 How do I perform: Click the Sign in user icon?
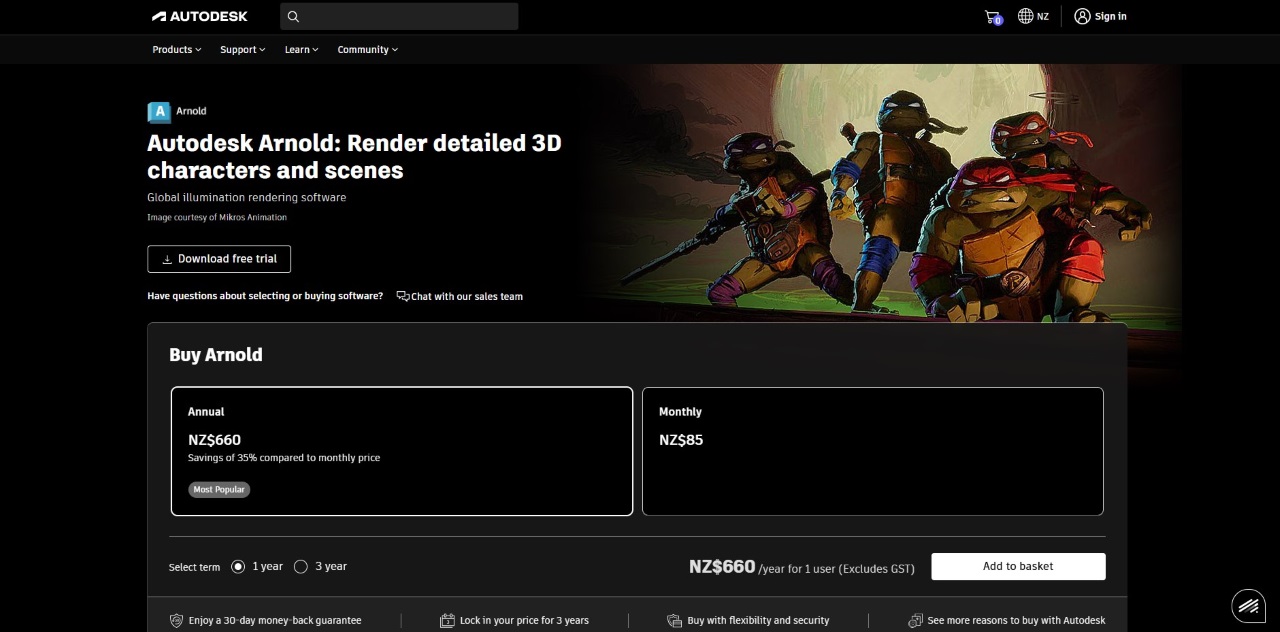pyautogui.click(x=1082, y=16)
